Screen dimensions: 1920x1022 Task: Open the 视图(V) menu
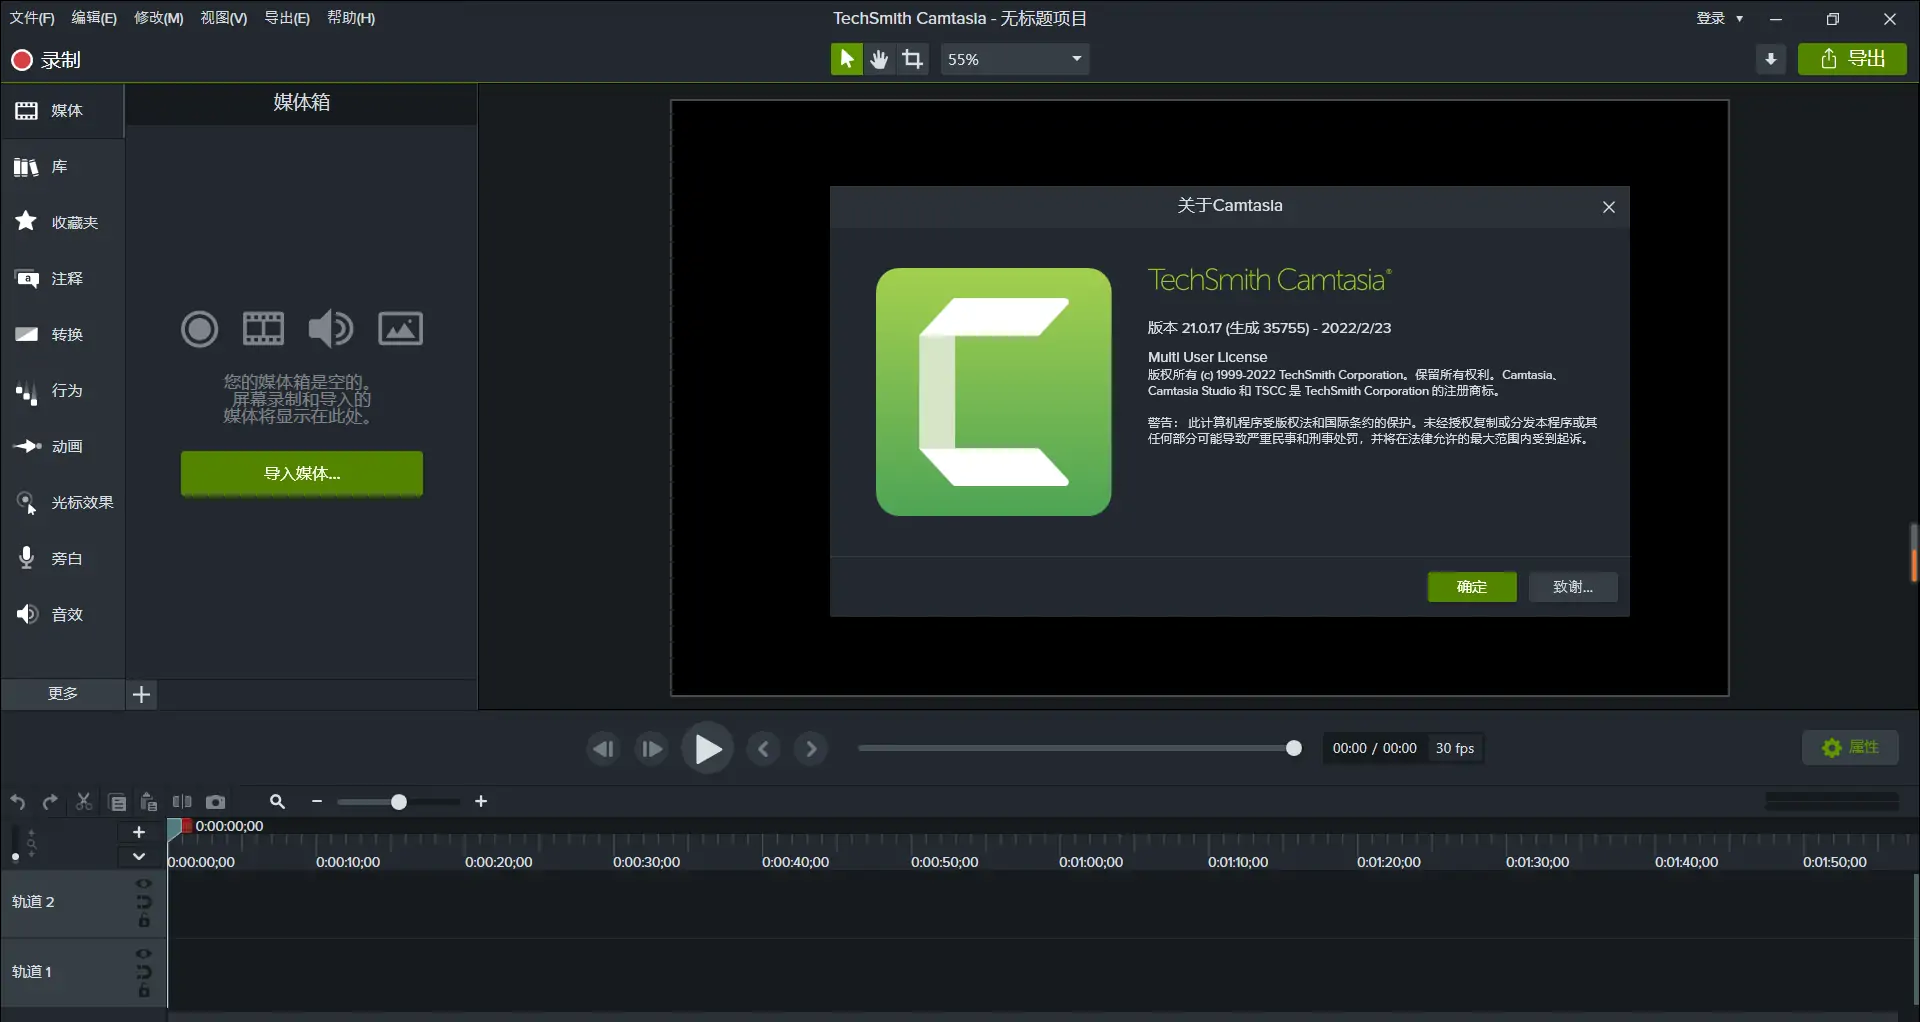point(224,18)
